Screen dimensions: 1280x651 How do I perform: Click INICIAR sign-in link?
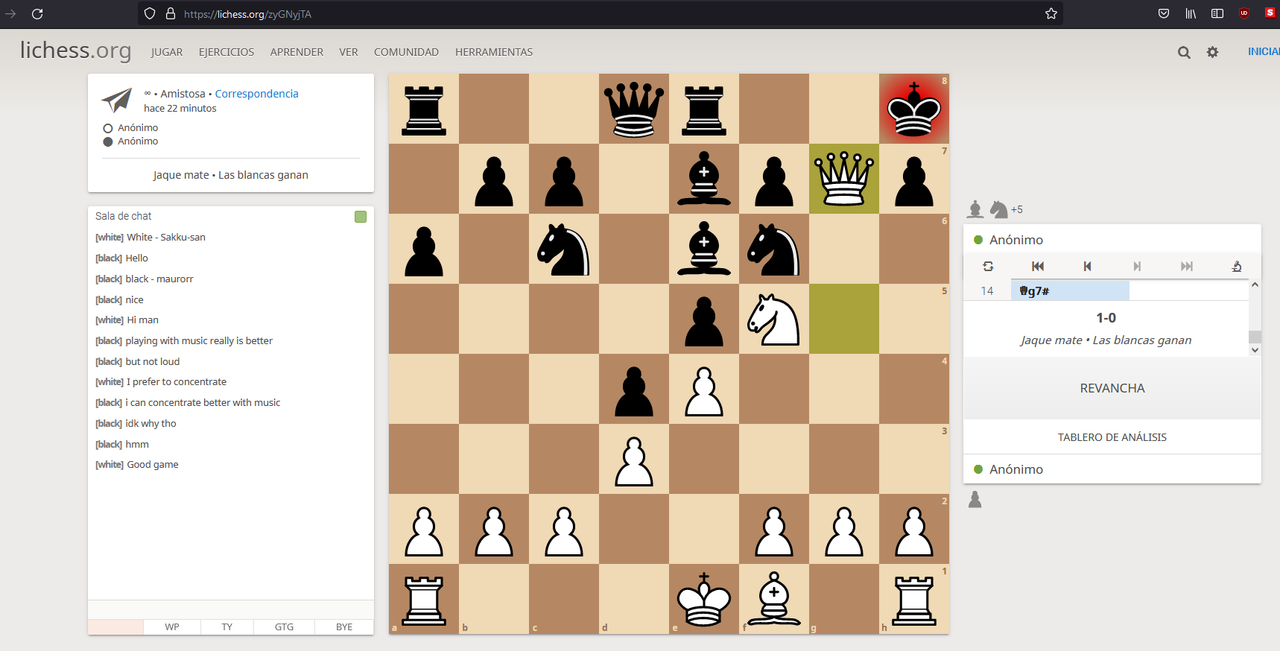pos(1263,52)
